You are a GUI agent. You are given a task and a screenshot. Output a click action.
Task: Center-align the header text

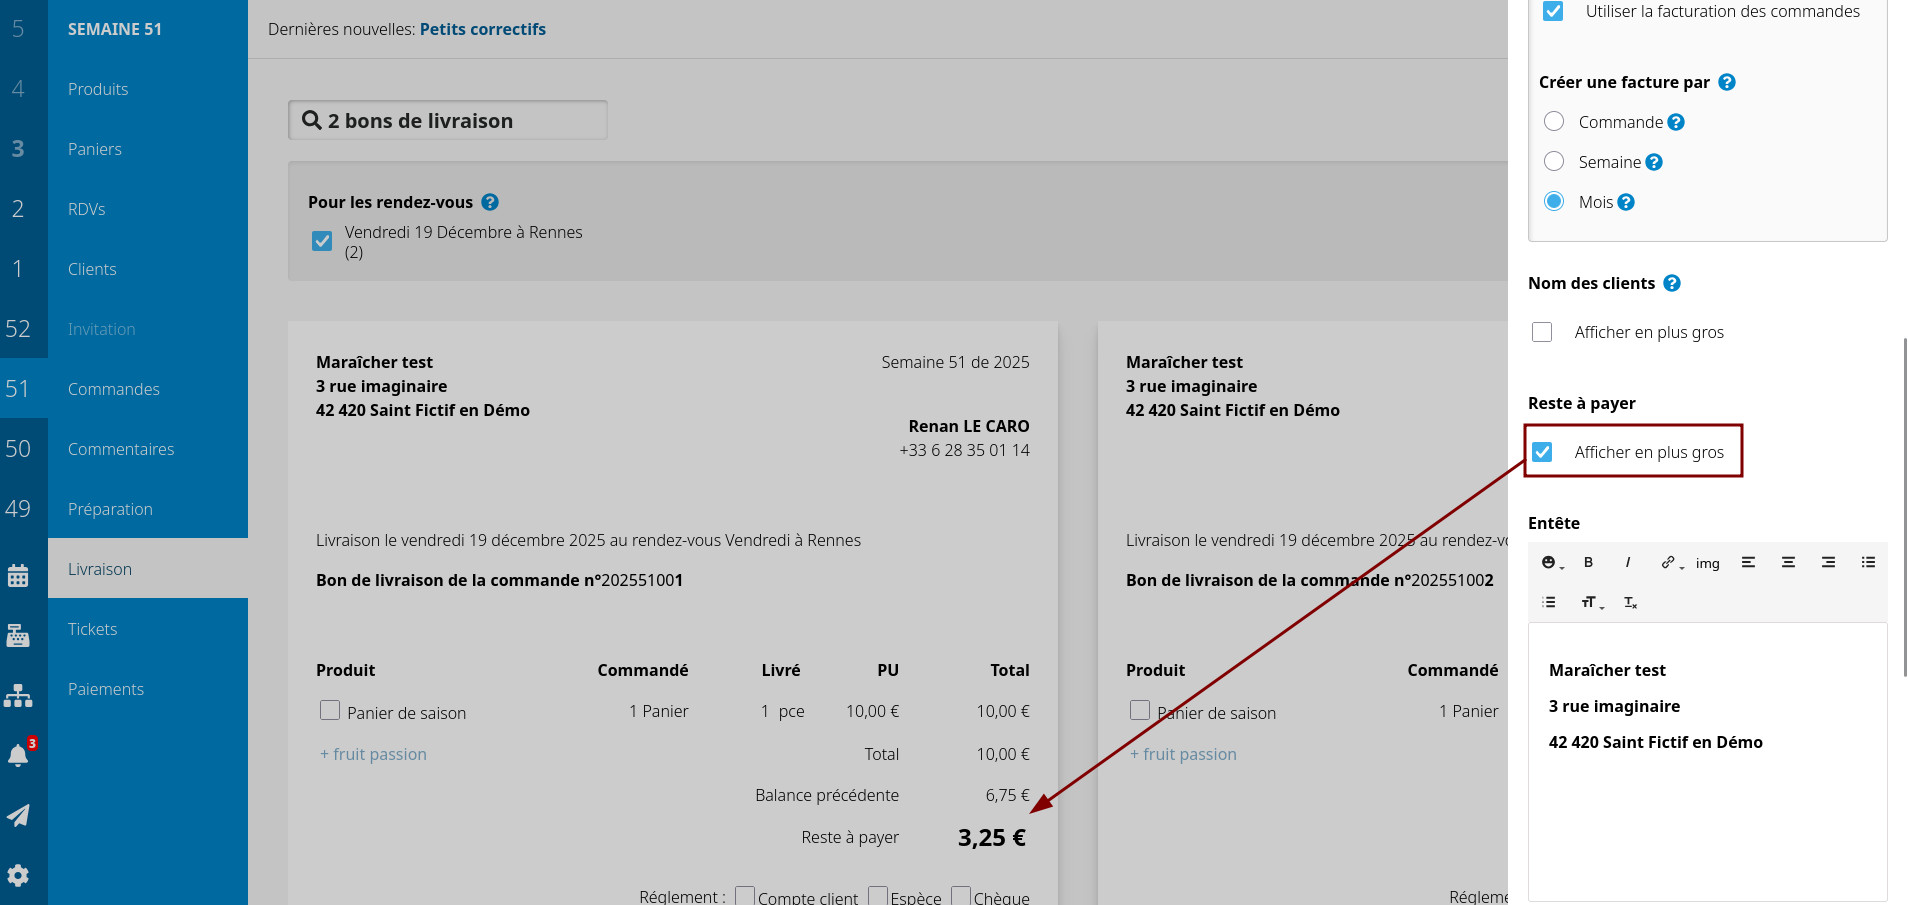click(x=1788, y=563)
